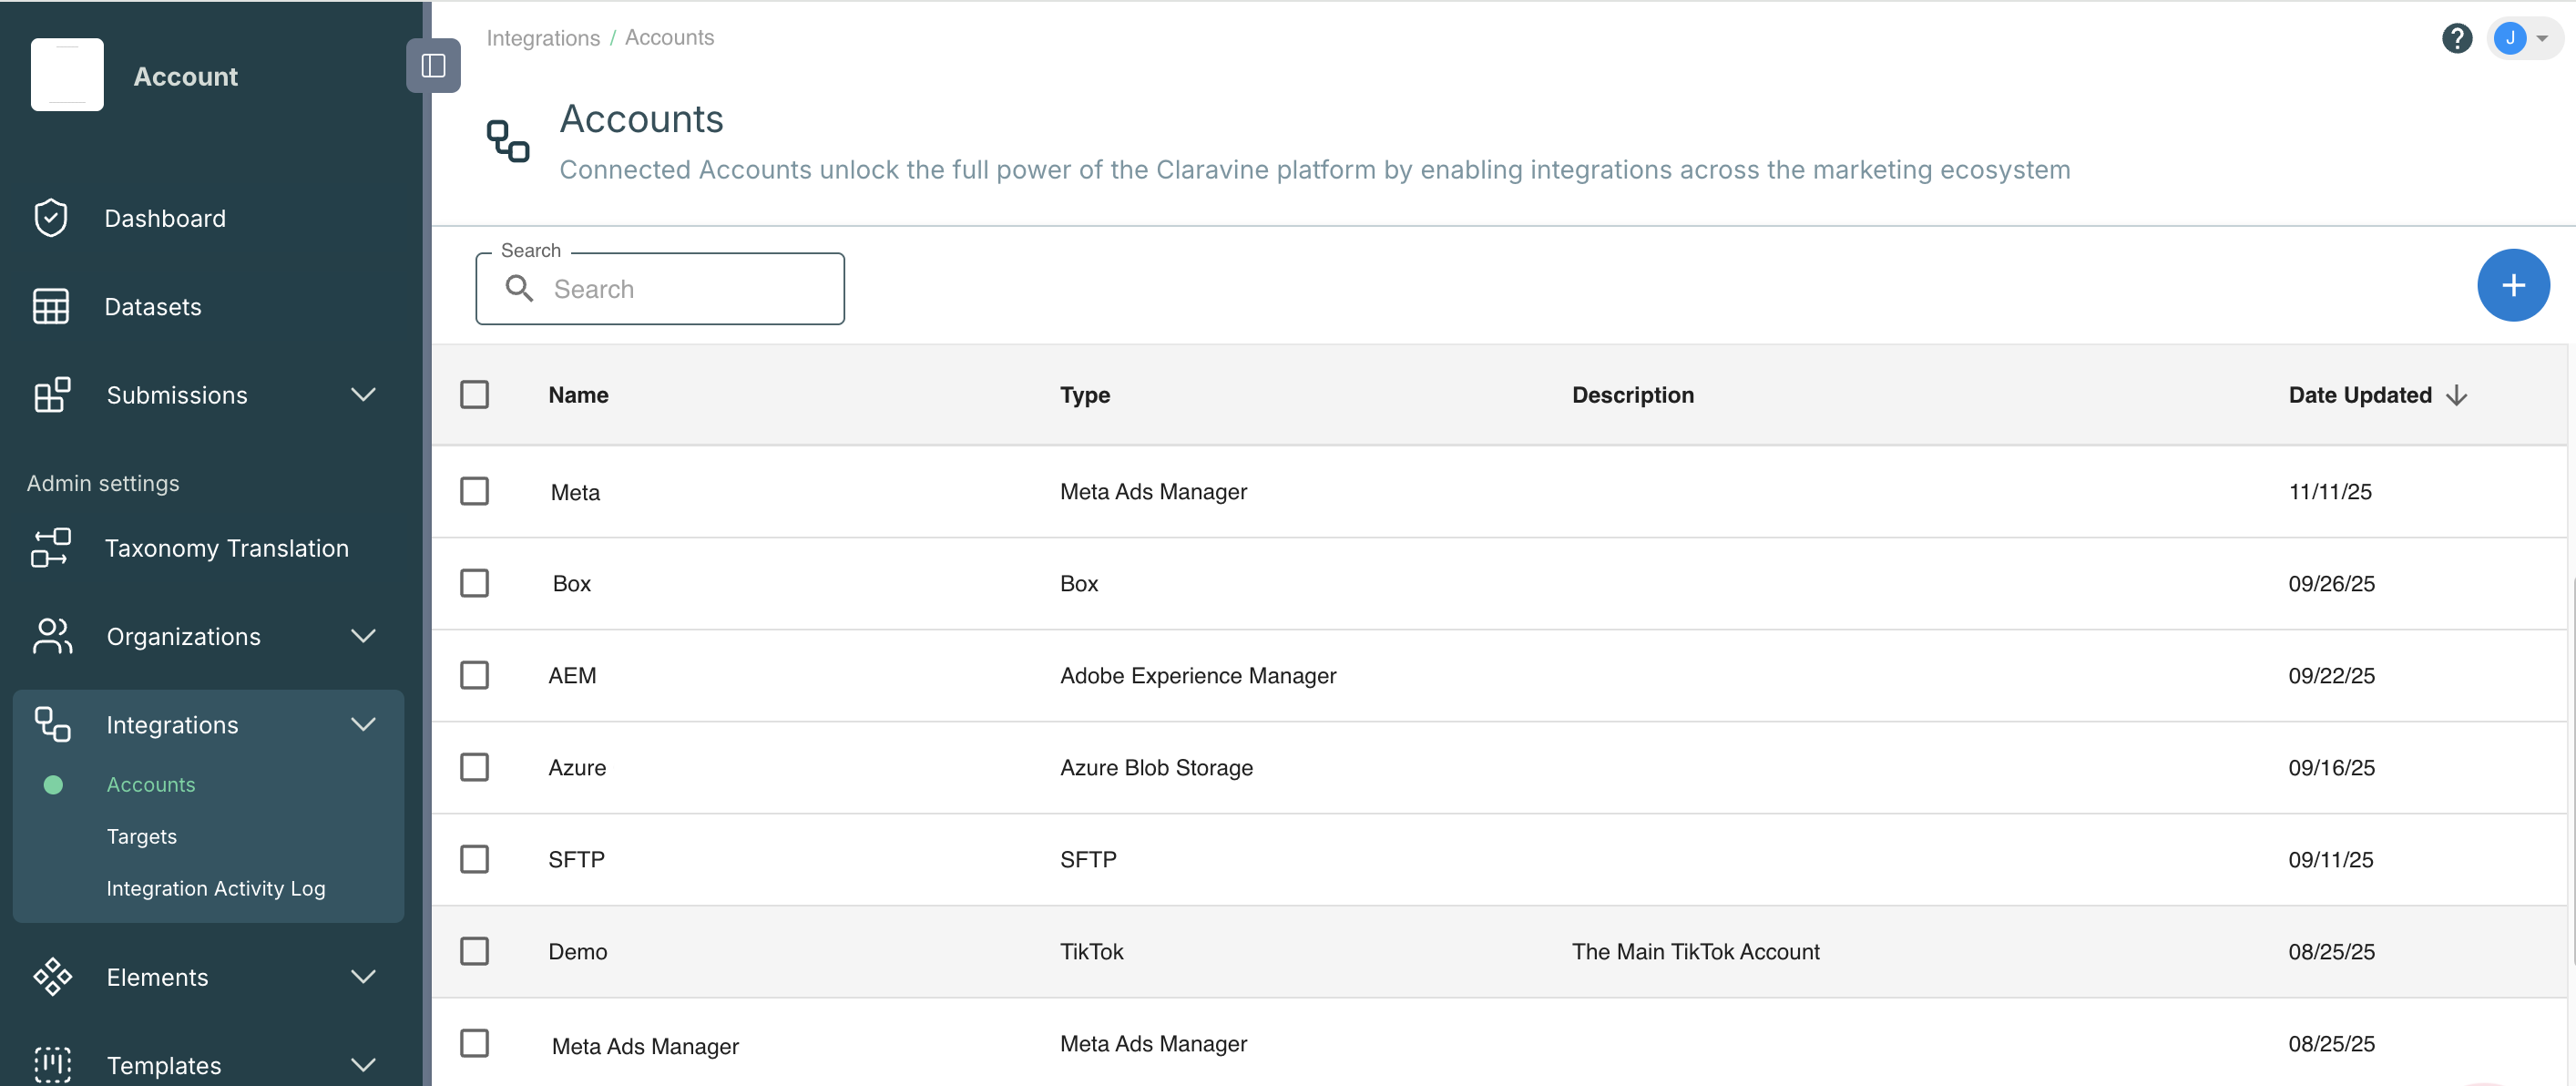Sort by the Name column header
This screenshot has height=1086, width=2576.
[578, 395]
